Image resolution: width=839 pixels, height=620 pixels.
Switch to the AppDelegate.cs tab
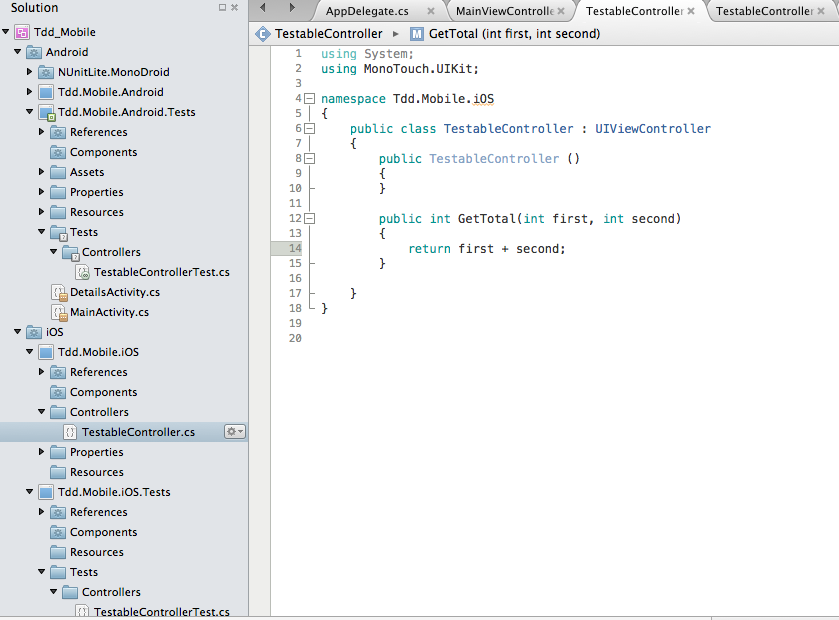tap(367, 11)
